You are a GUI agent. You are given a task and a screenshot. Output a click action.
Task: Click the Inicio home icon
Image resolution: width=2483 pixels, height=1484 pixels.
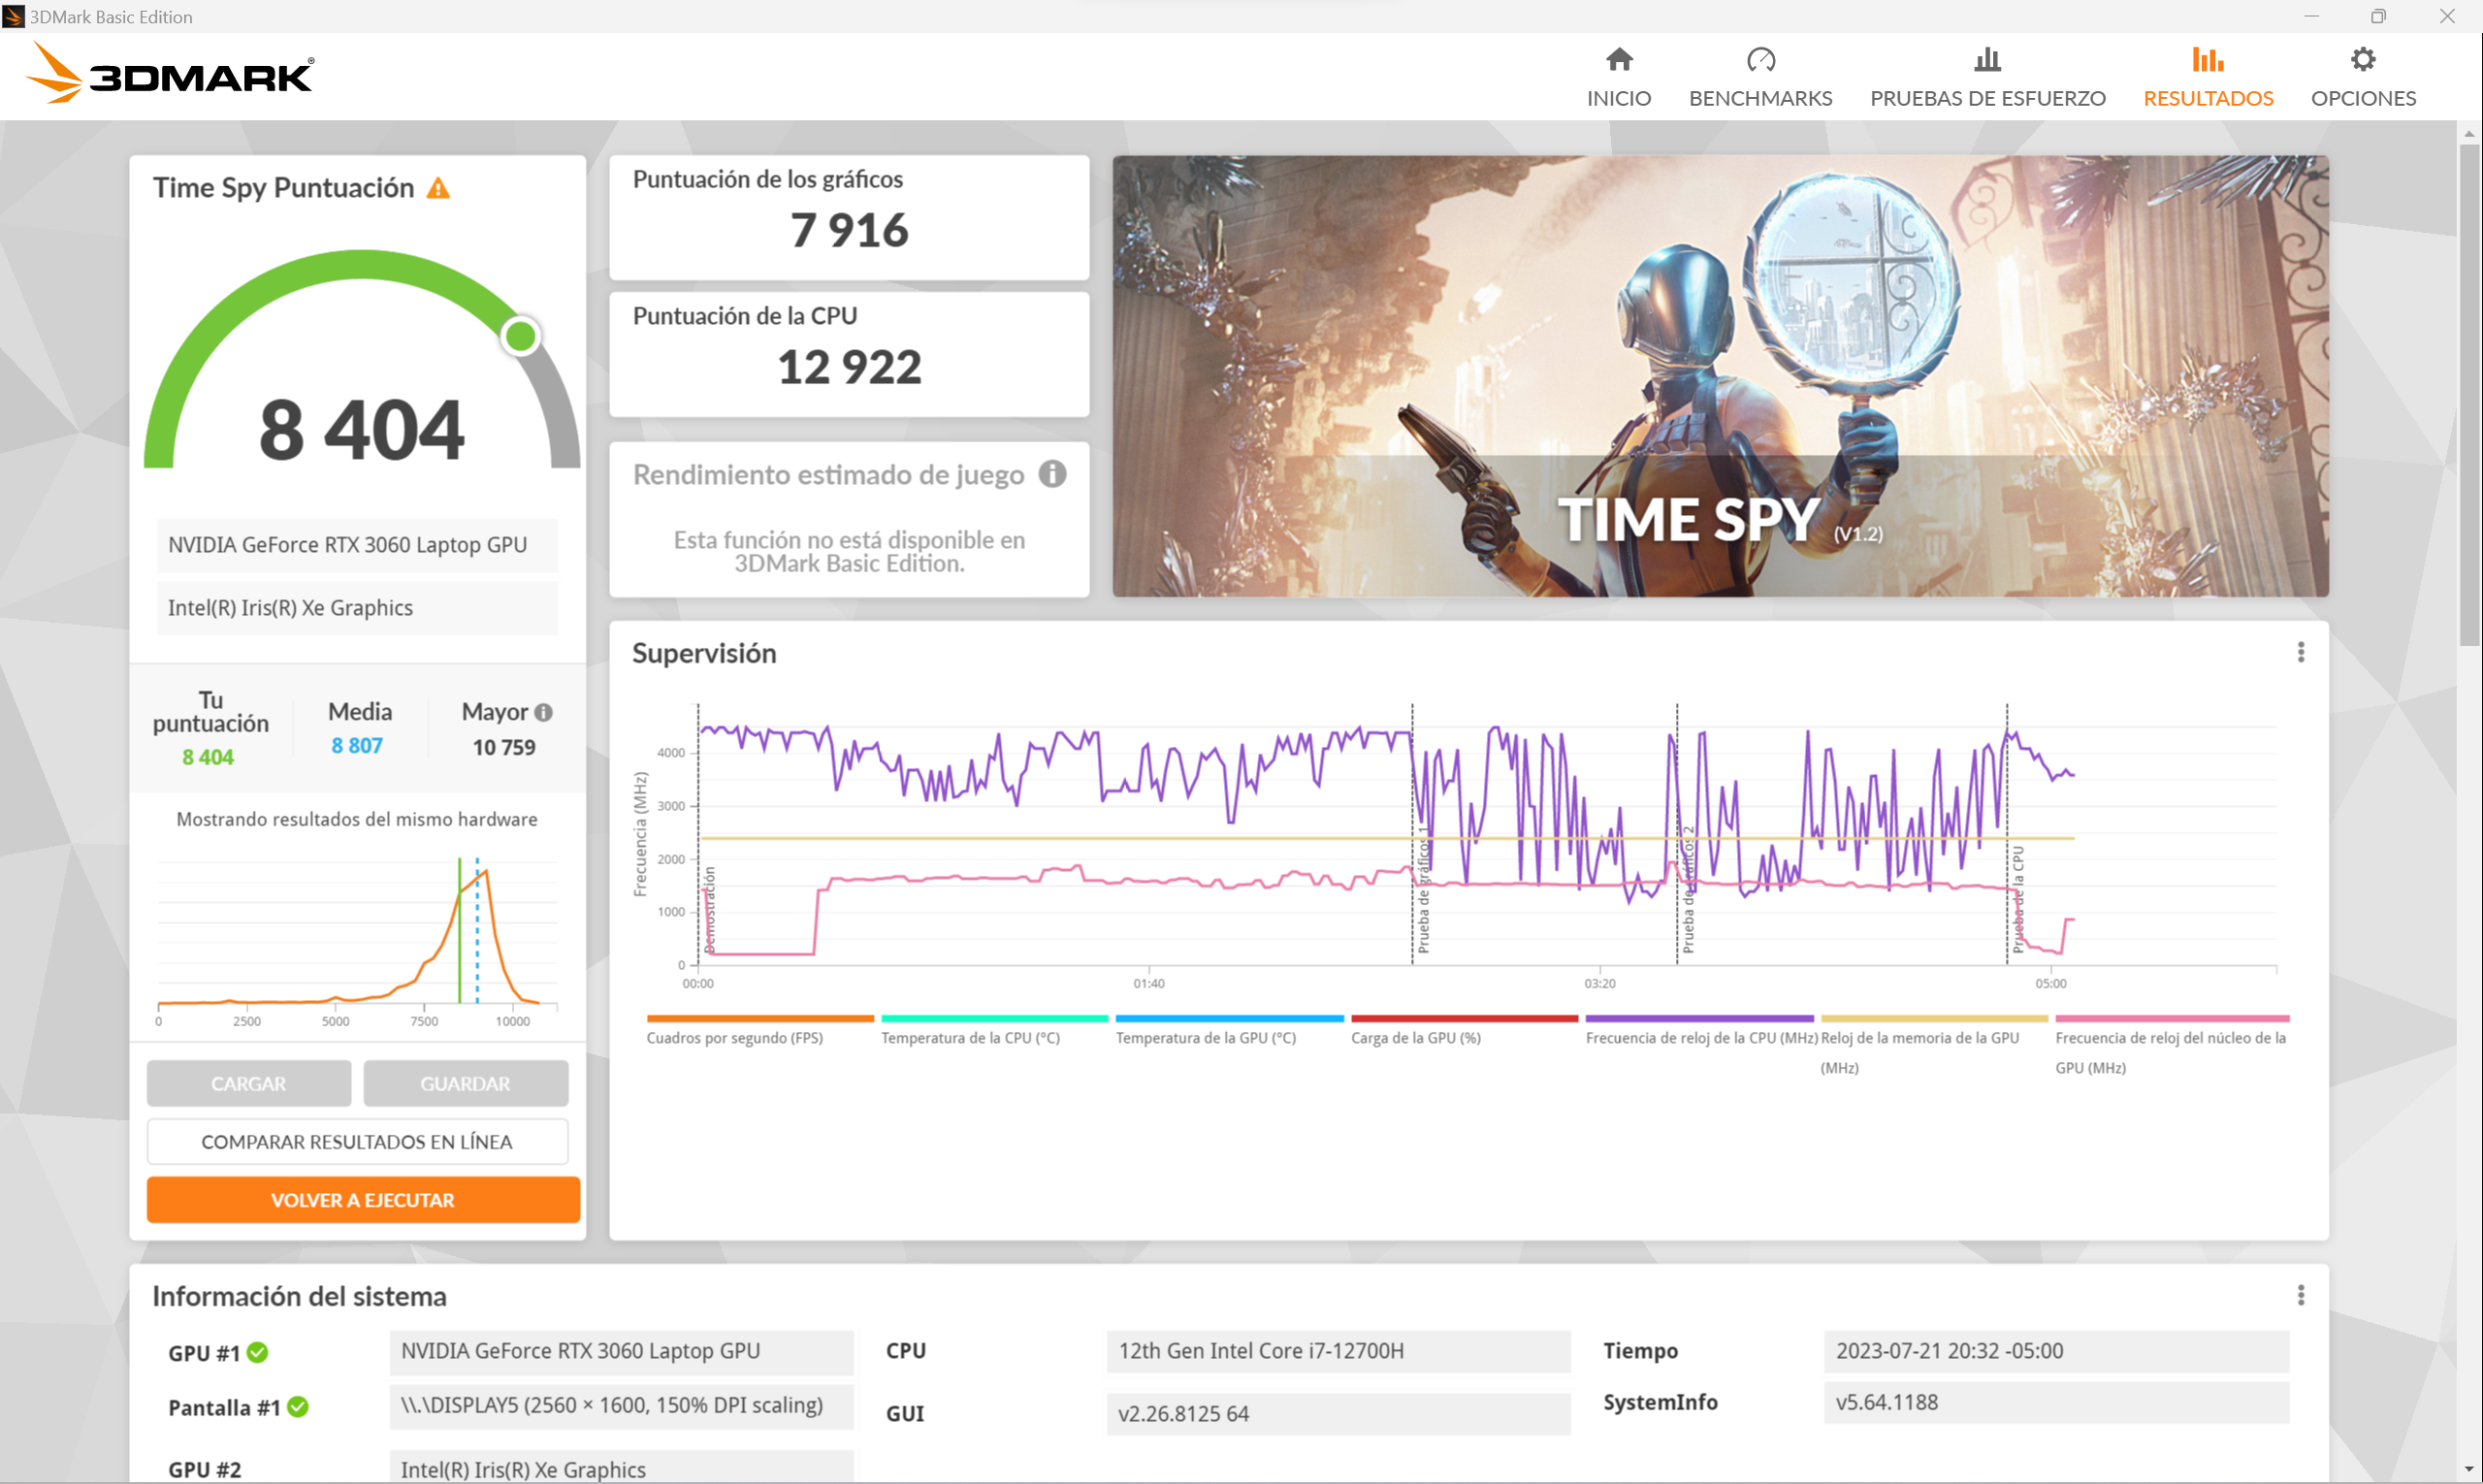click(1618, 60)
